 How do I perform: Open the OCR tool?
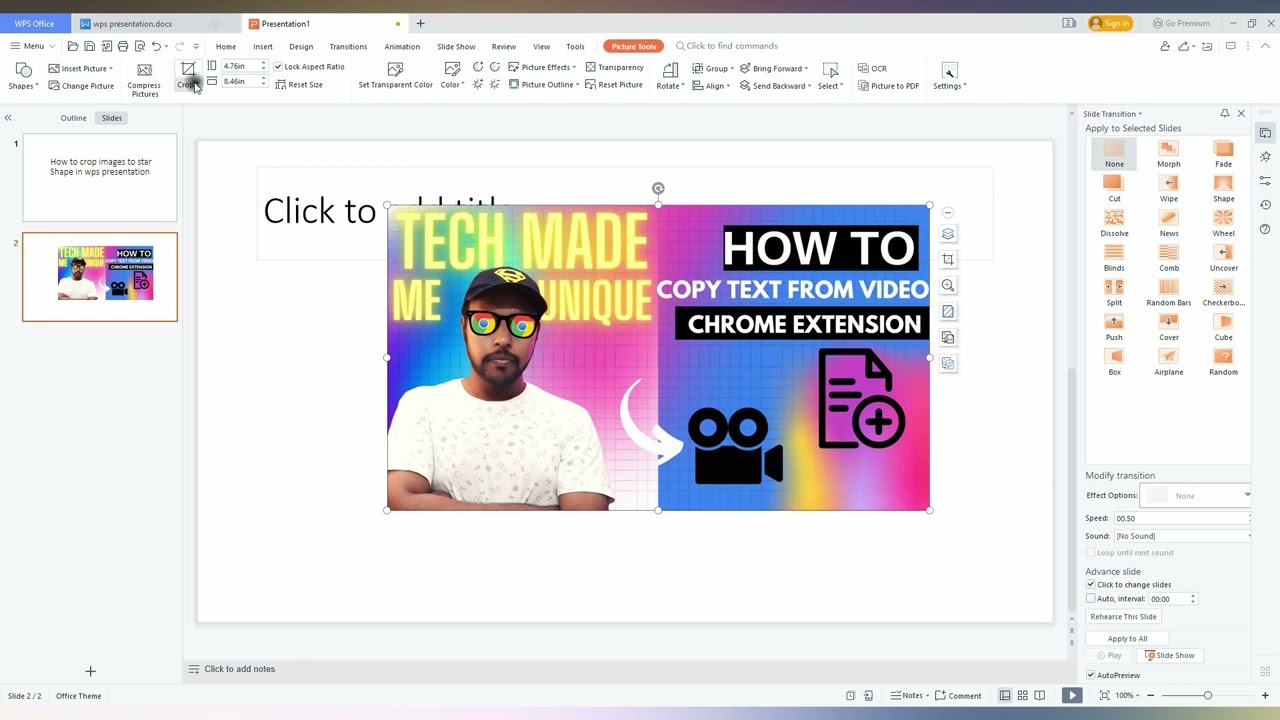click(872, 68)
